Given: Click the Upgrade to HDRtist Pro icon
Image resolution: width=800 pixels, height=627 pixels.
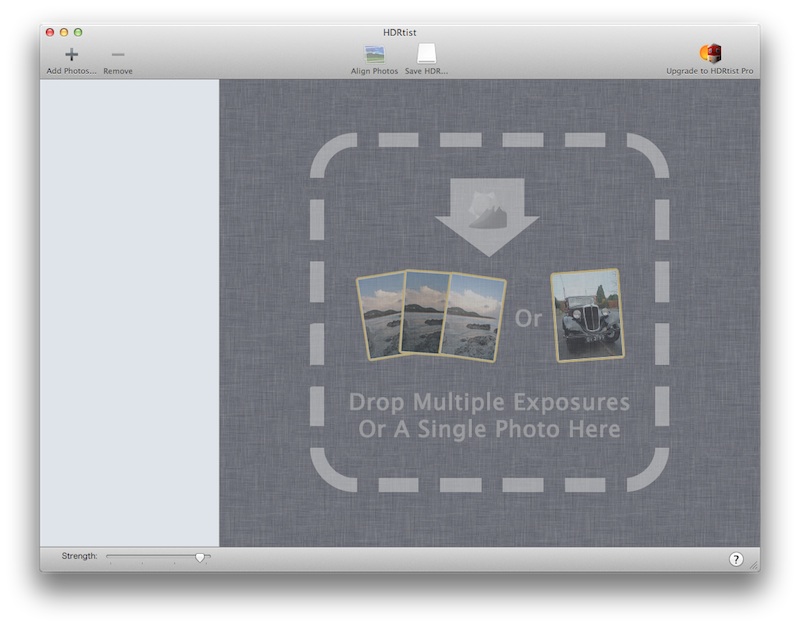Looking at the screenshot, I should [x=710, y=54].
